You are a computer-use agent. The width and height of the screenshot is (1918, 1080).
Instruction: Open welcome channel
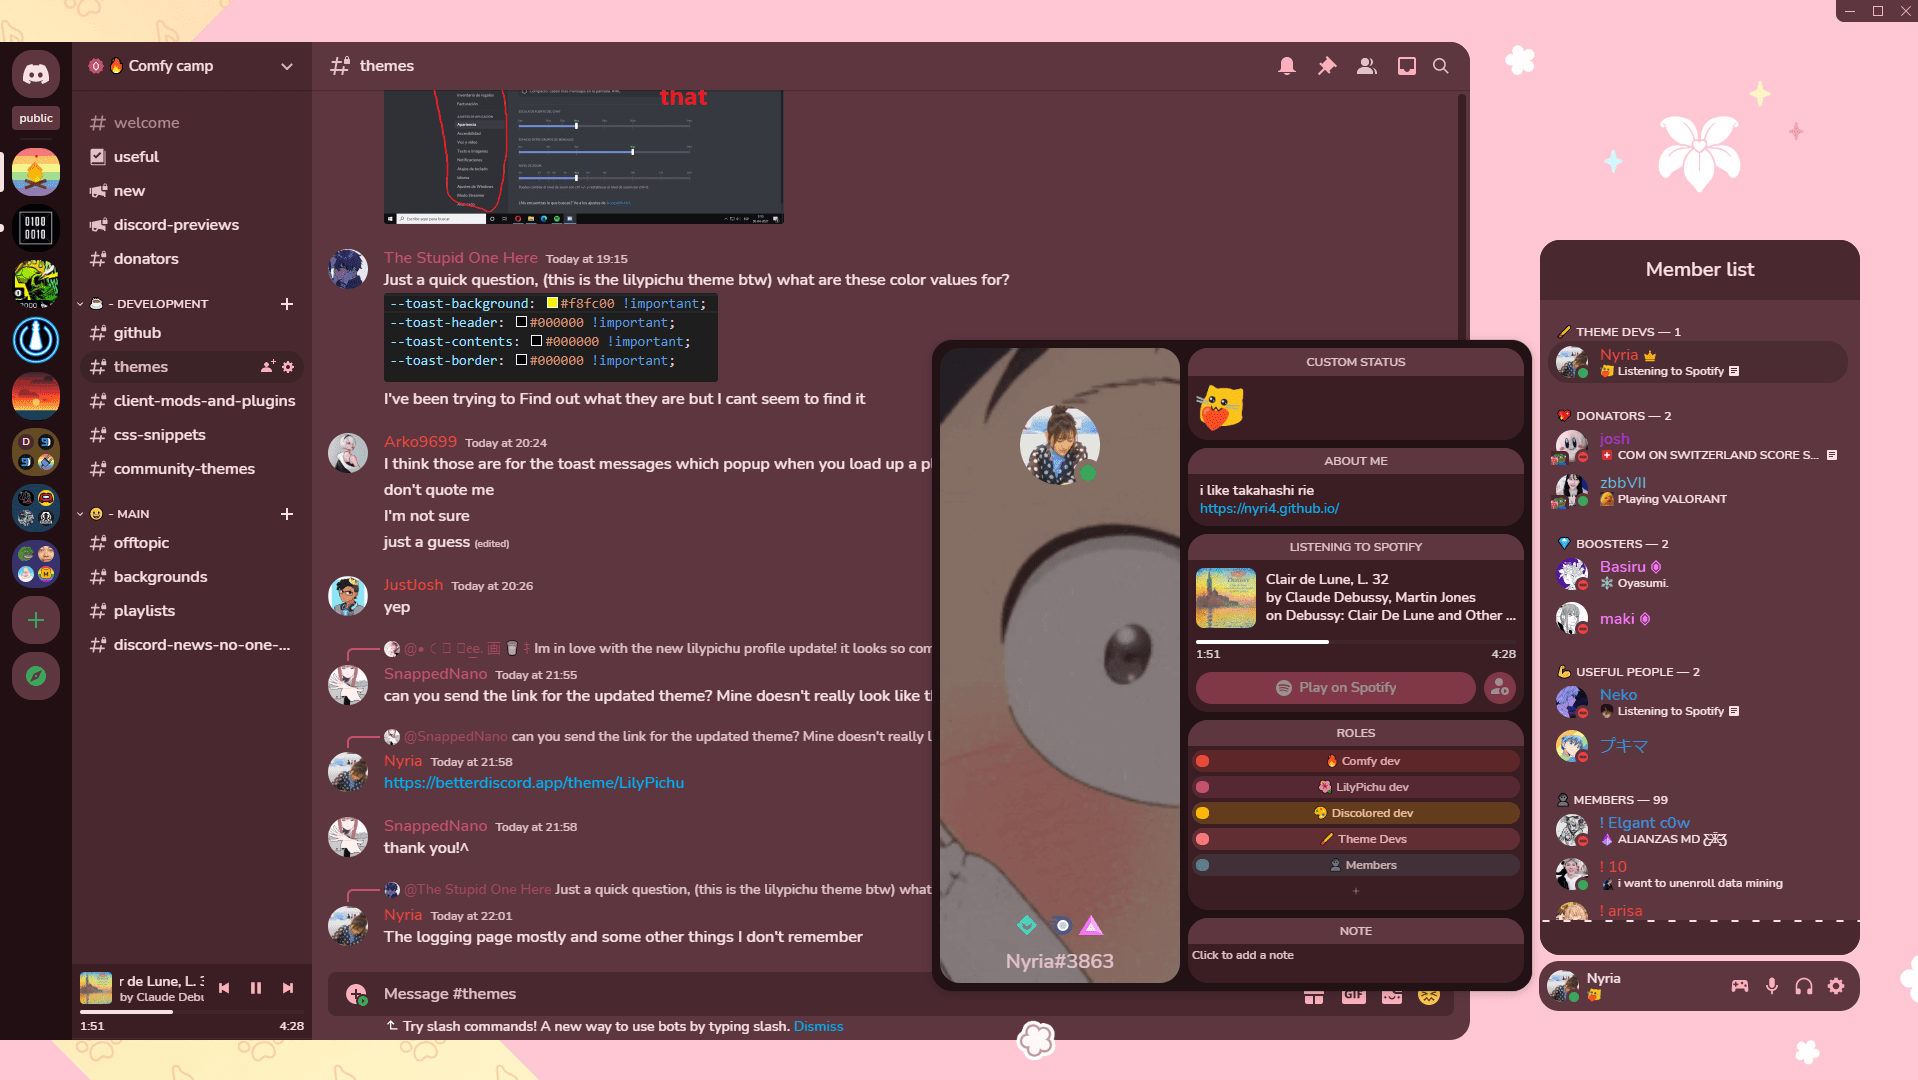191,123
